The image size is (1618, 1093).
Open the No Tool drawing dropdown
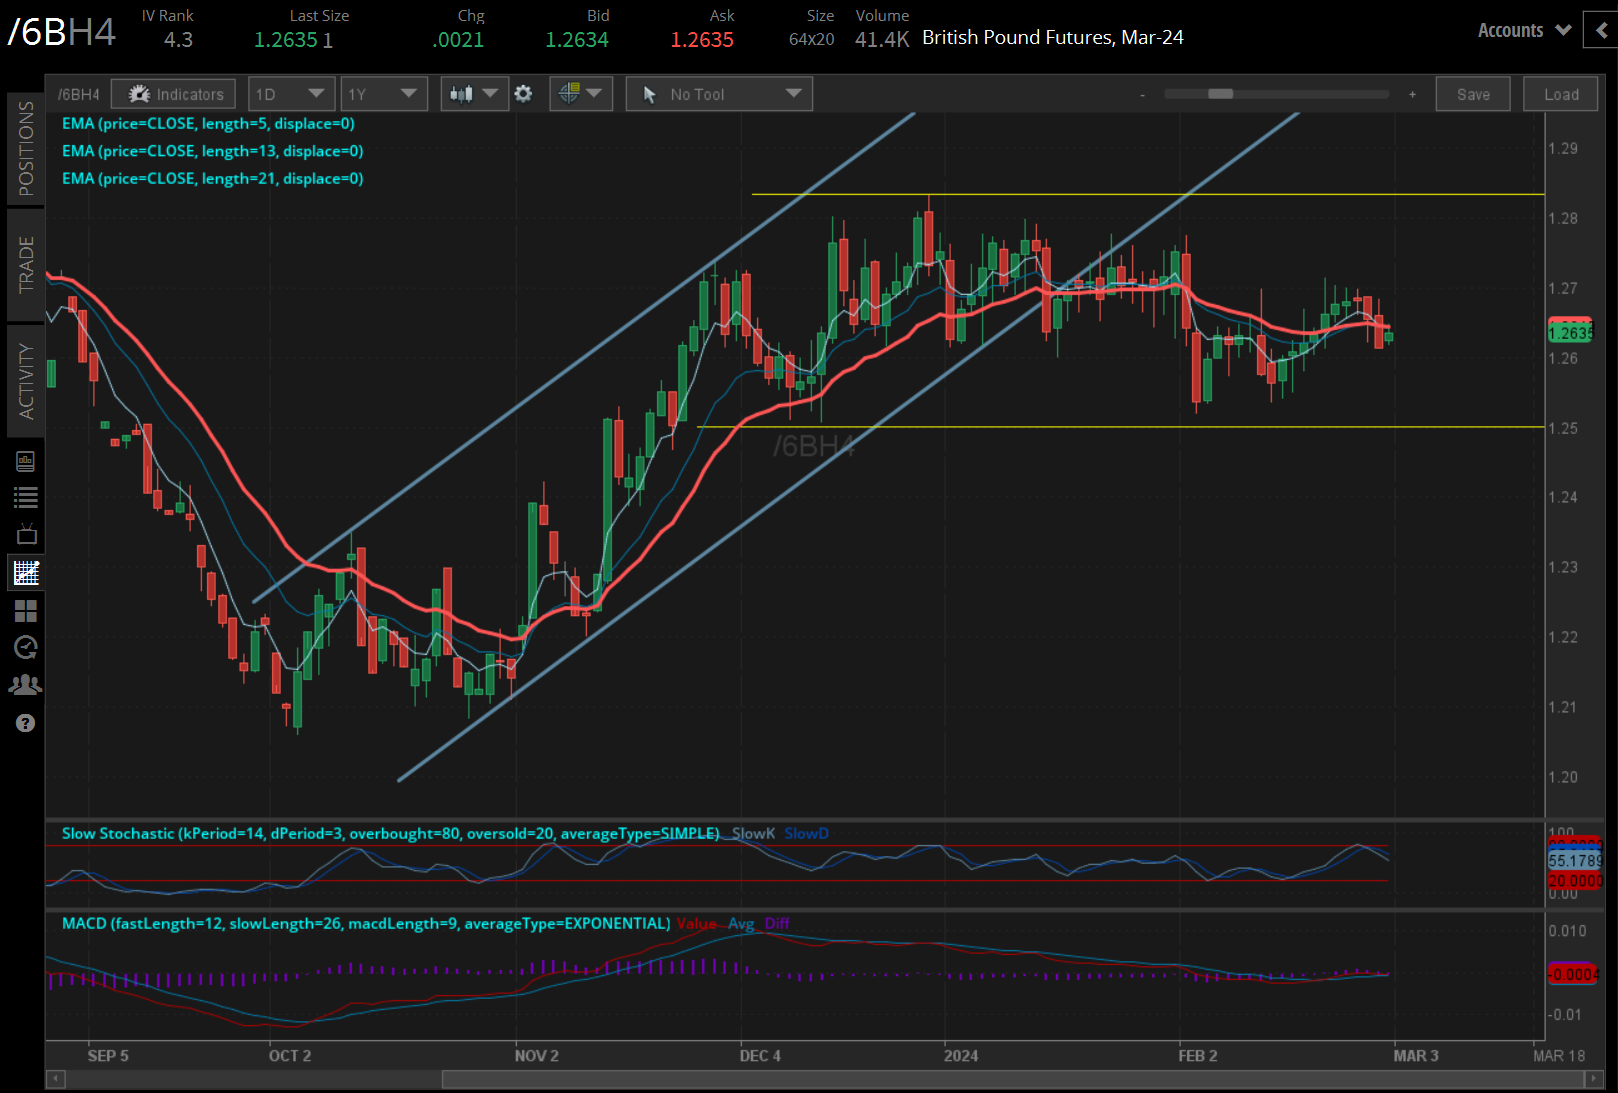point(719,94)
